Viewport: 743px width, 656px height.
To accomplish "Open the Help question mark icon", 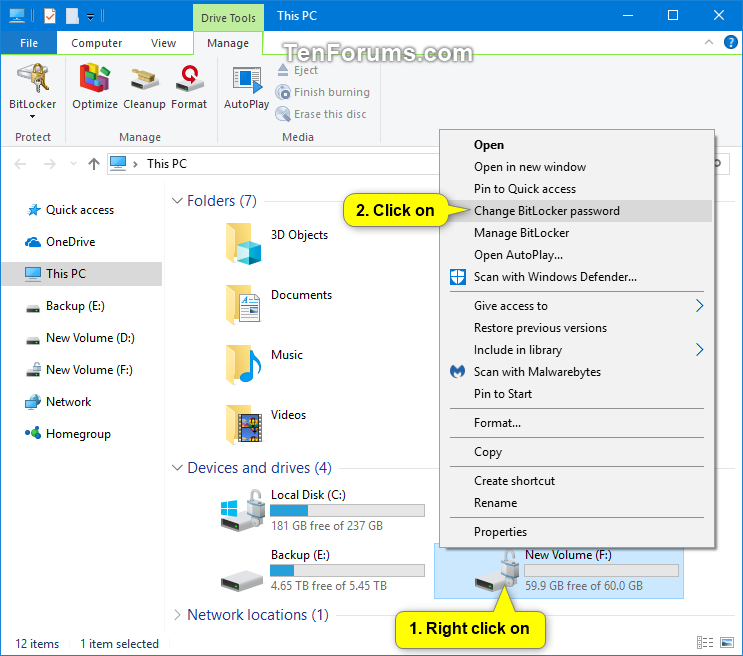I will pos(730,42).
